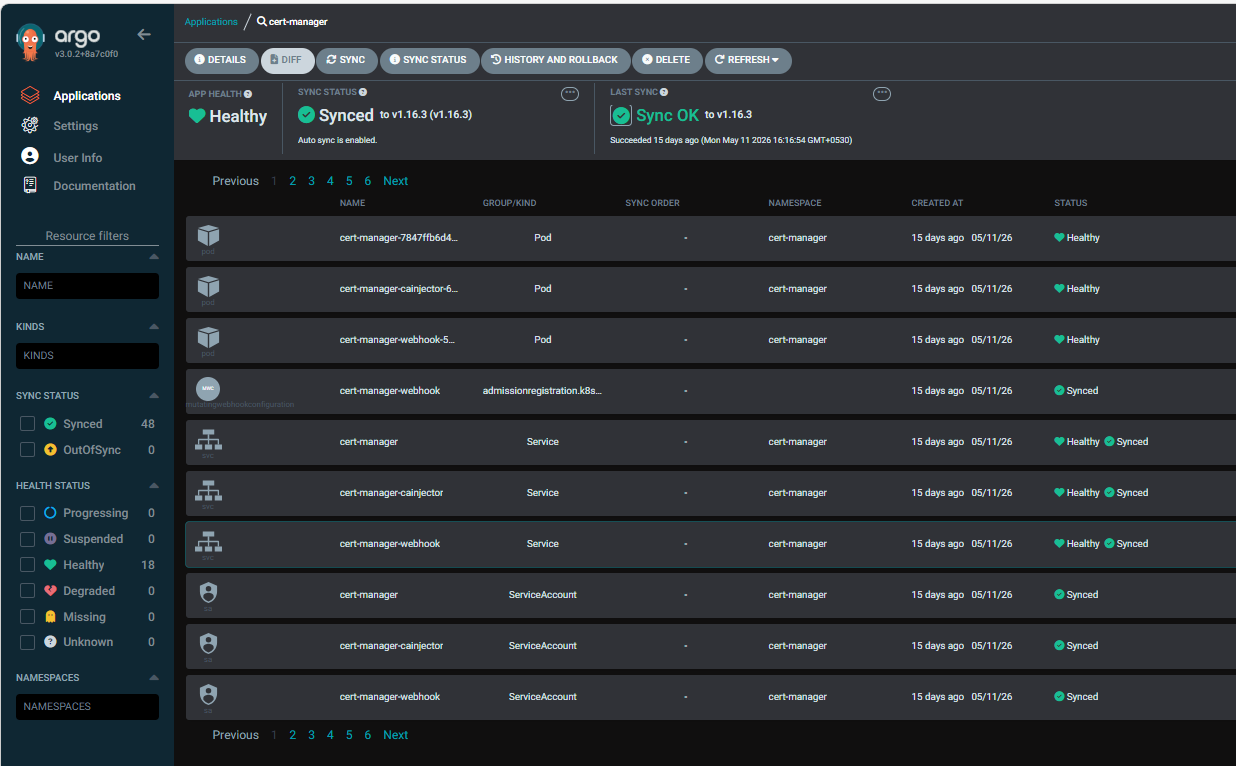
Task: Click the DELETE application button
Action: (666, 60)
